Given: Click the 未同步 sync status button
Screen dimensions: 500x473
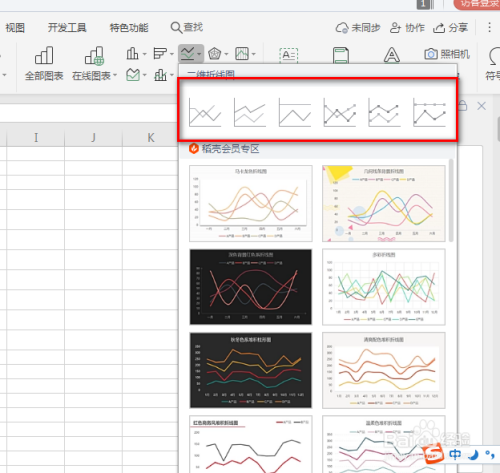Looking at the screenshot, I should 358,28.
